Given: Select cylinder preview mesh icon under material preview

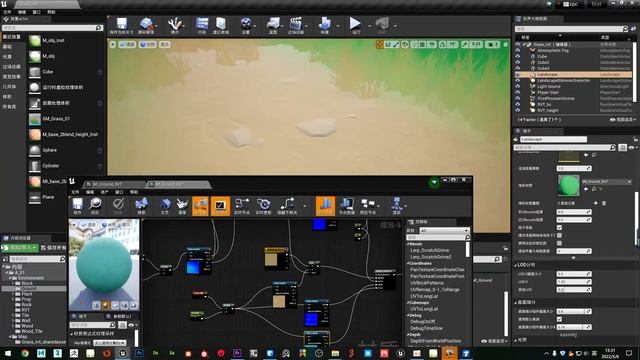Looking at the screenshot, I should point(96,305).
